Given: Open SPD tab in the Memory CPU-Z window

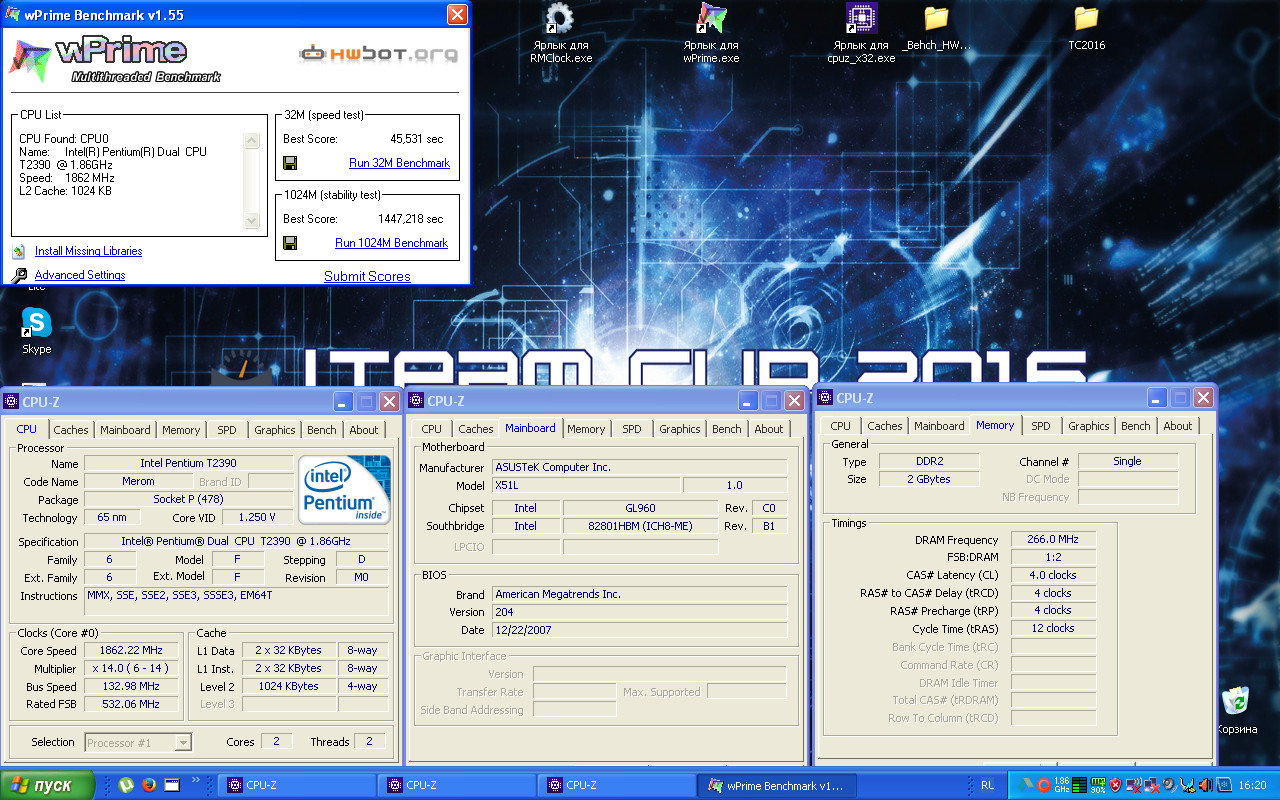Looking at the screenshot, I should [1041, 426].
